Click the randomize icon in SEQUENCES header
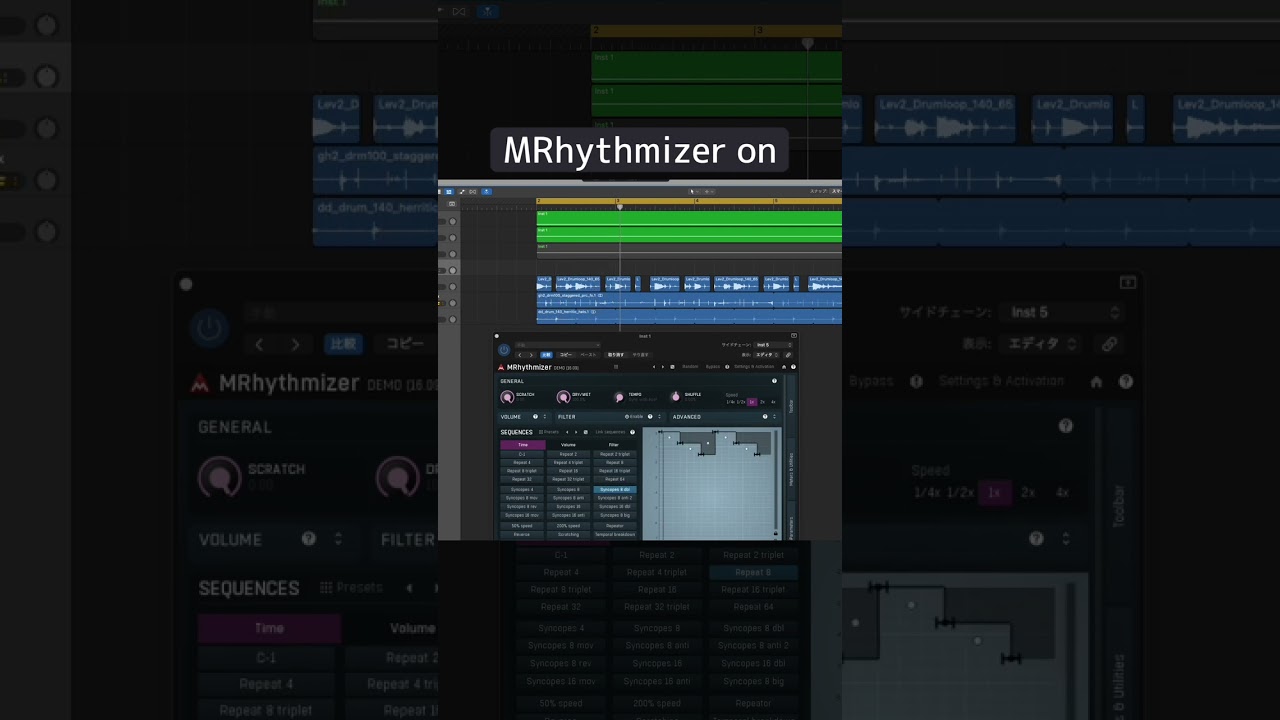 [x=586, y=432]
